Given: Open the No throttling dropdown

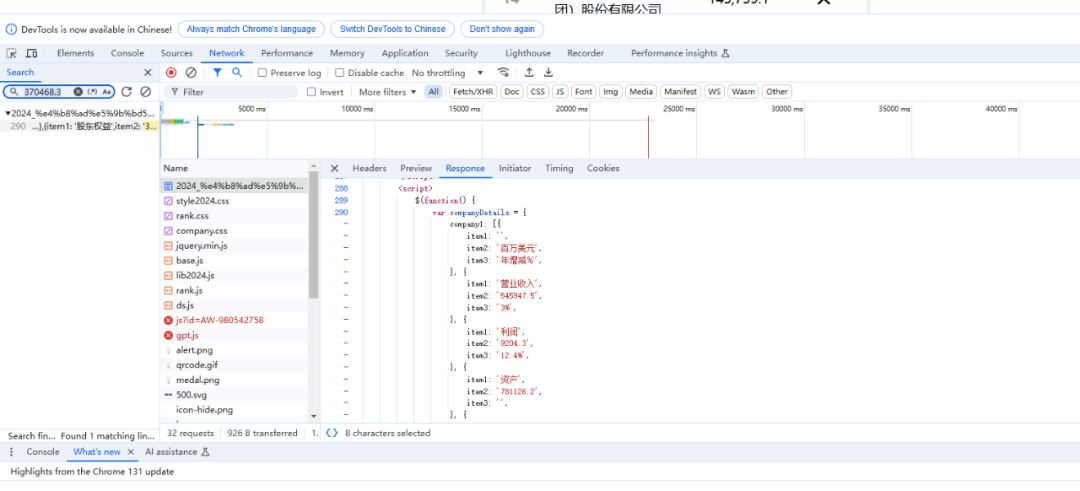Looking at the screenshot, I should [448, 72].
